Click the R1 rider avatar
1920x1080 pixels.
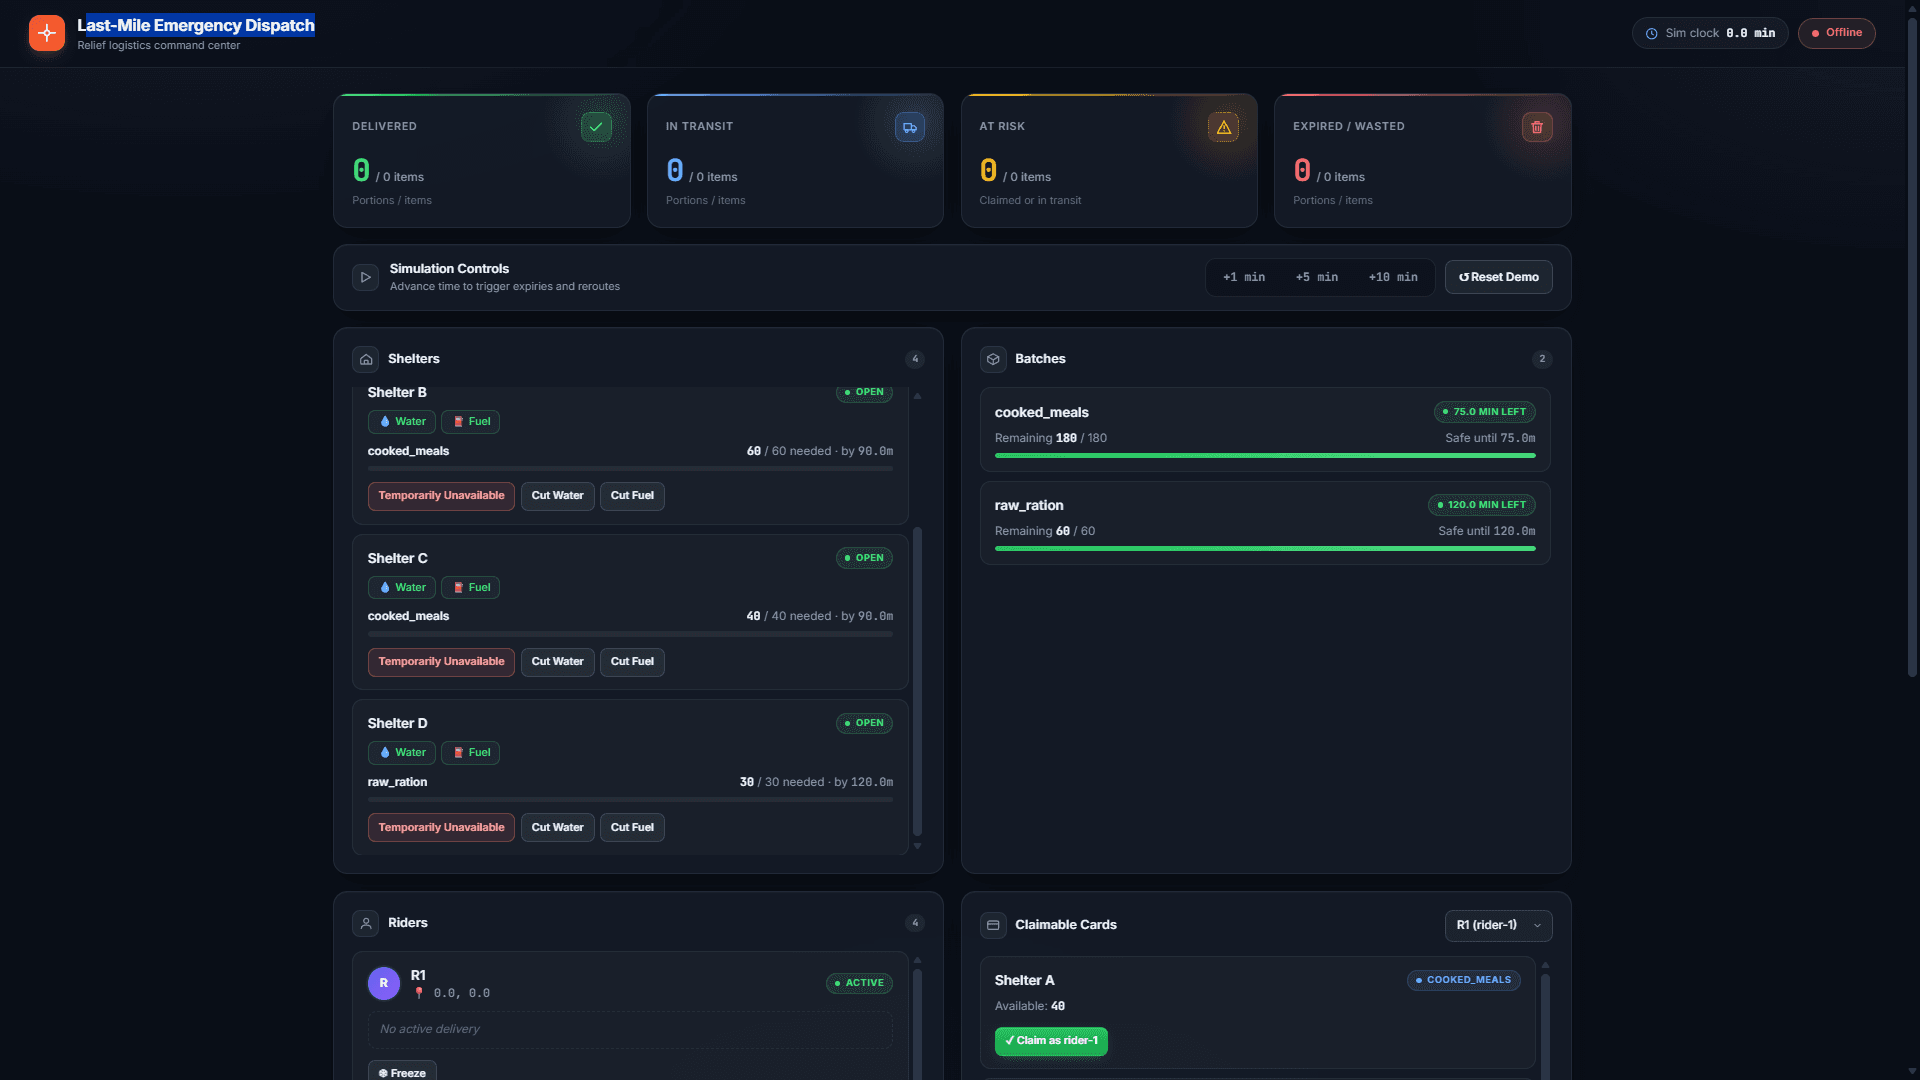coord(384,983)
